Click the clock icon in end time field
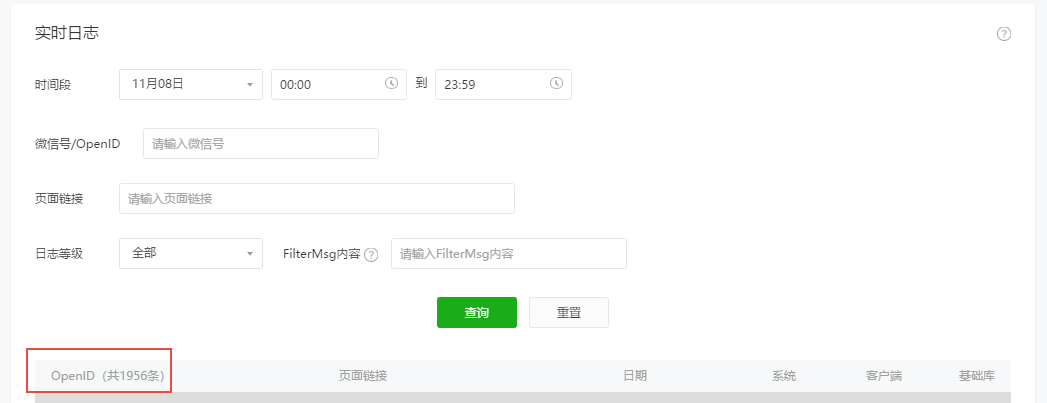Screen dimensions: 1047x403 click(x=556, y=83)
